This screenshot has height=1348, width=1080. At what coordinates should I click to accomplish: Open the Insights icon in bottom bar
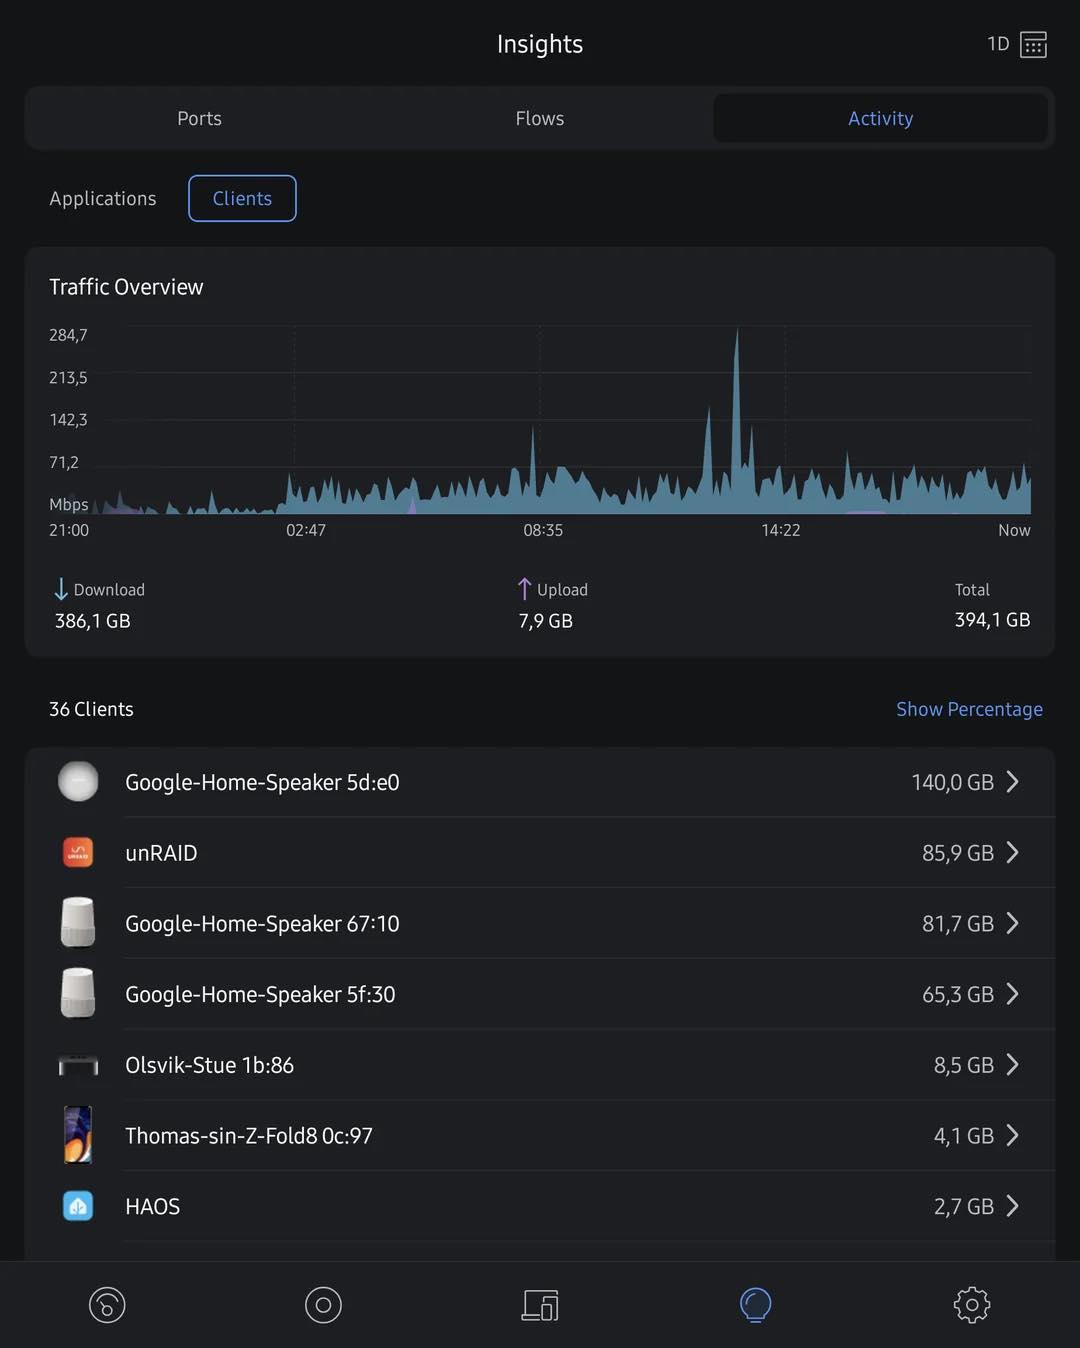pyautogui.click(x=756, y=1305)
